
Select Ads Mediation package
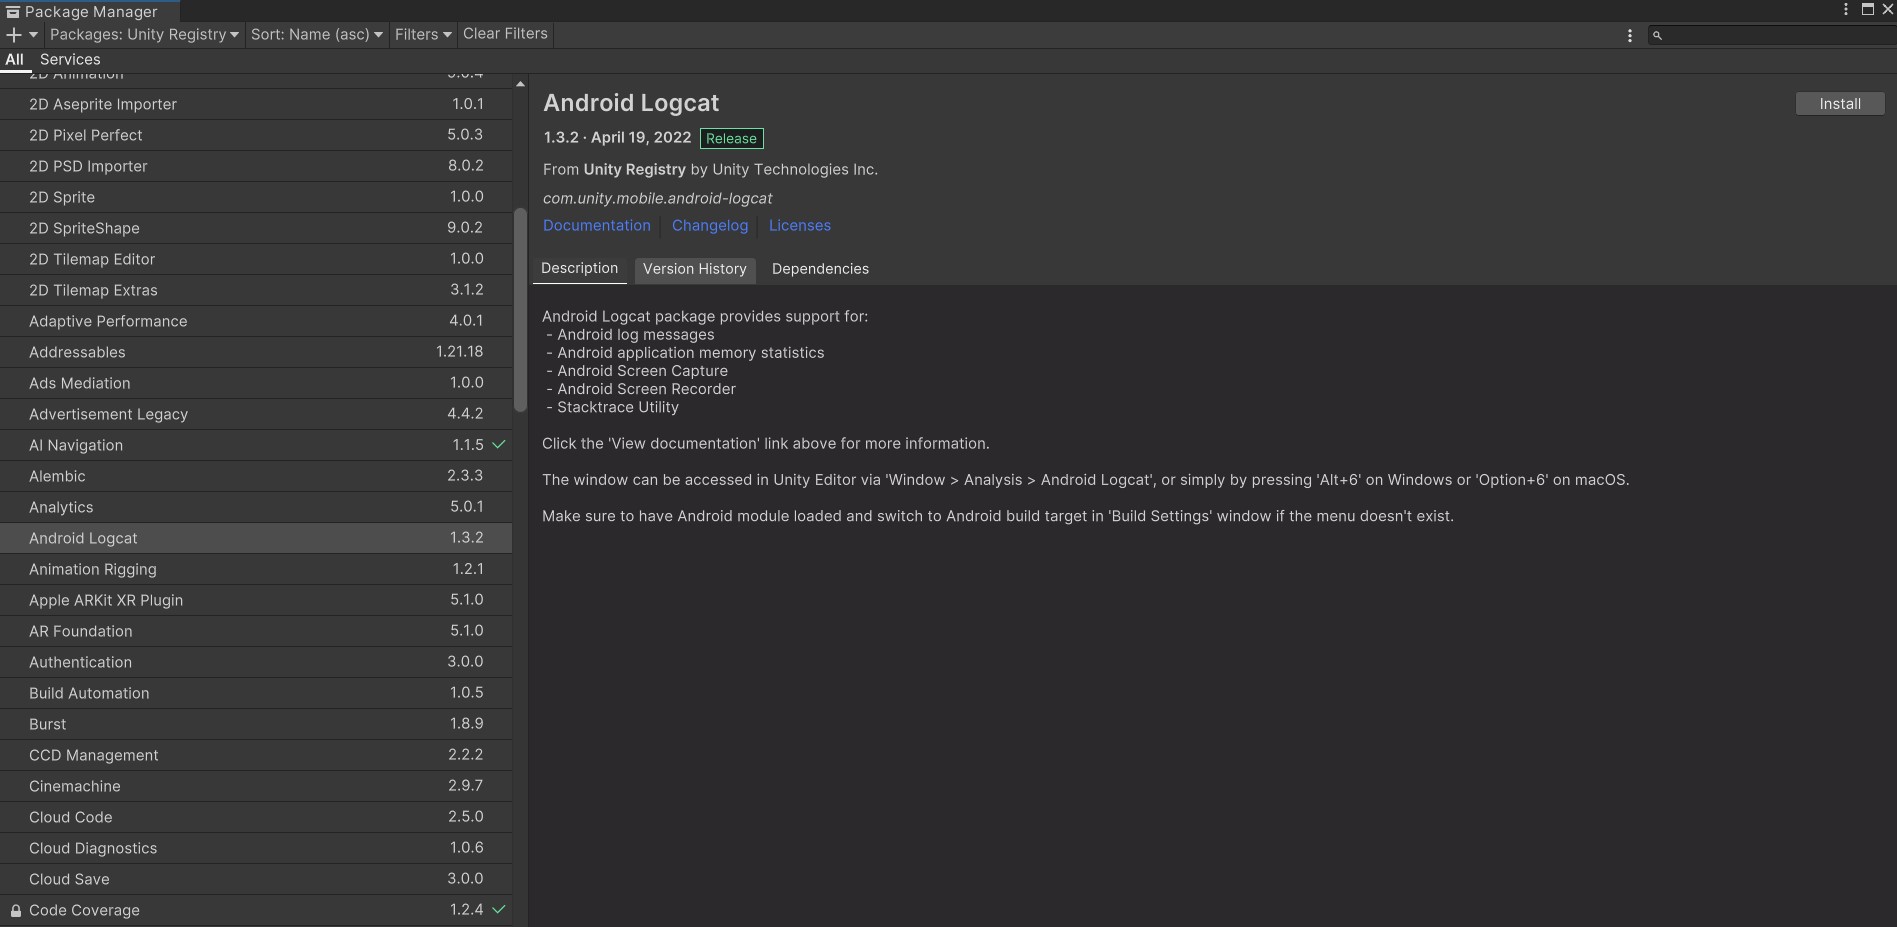pos(256,383)
